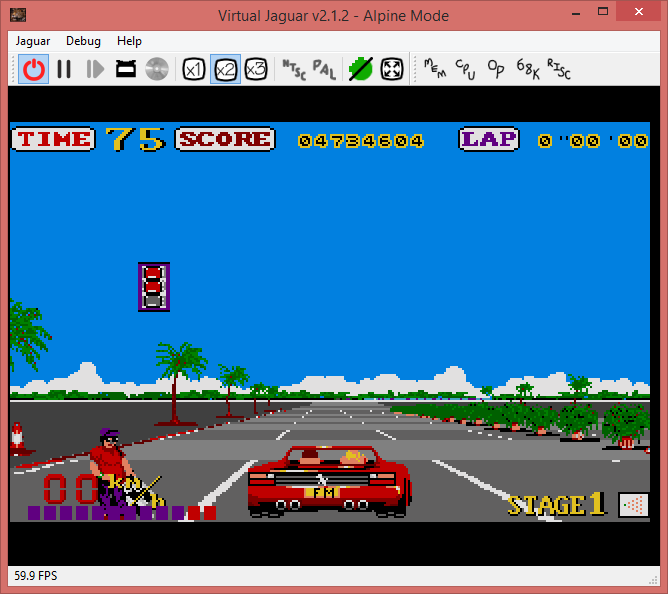Viewport: 668px width, 594px height.
Task: Click the frame advance arrow icon
Action: (95, 69)
